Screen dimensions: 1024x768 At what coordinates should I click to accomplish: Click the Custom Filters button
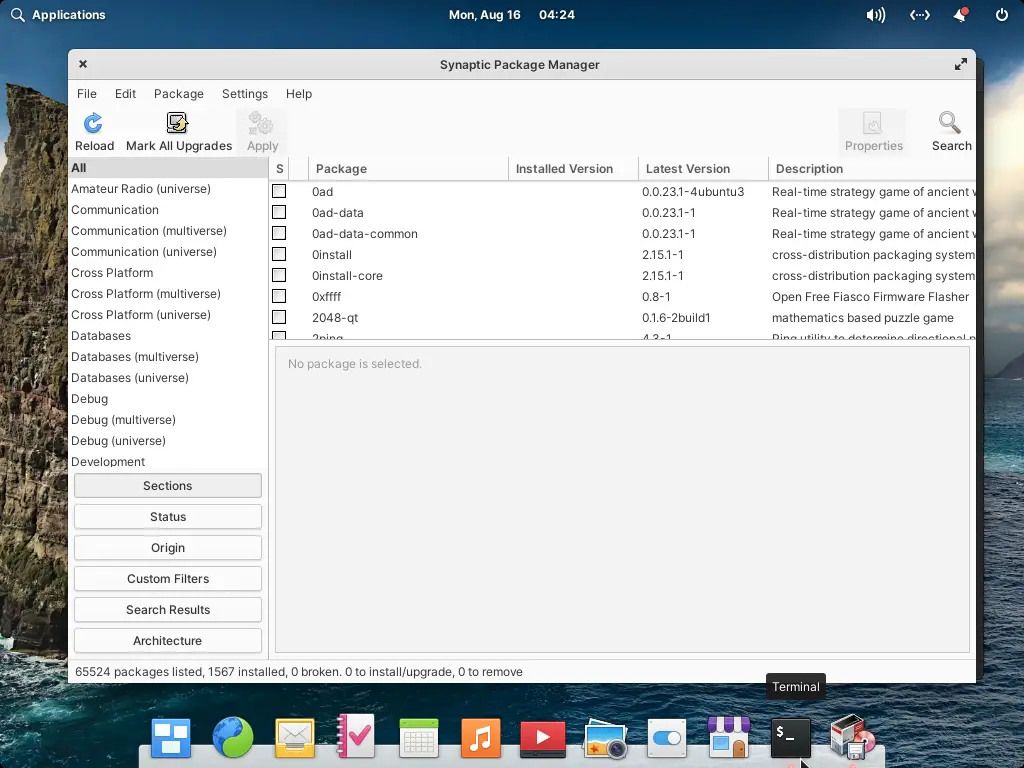168,579
